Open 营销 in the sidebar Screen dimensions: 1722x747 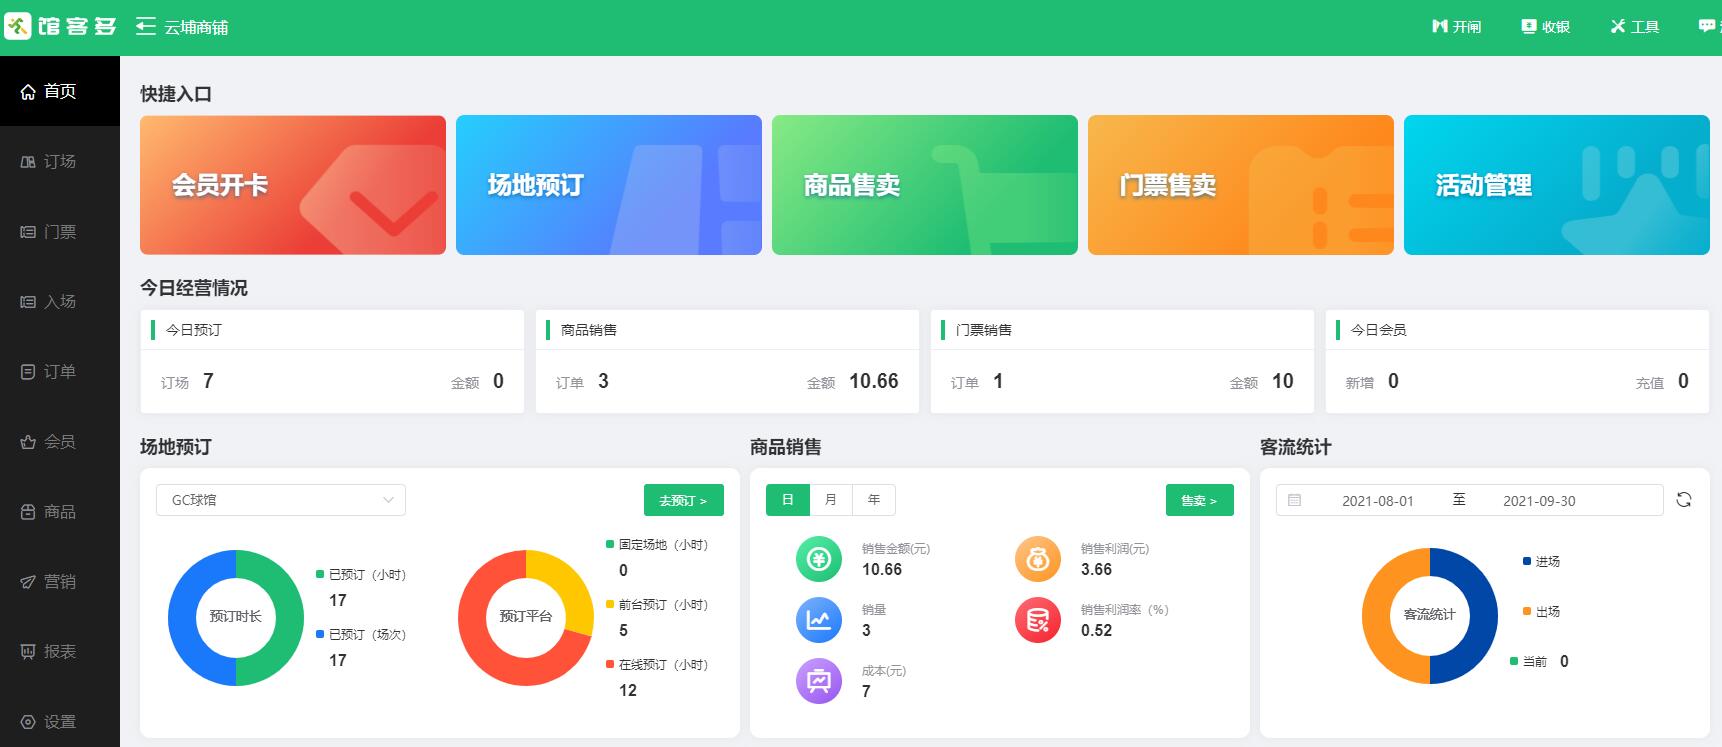click(x=60, y=581)
